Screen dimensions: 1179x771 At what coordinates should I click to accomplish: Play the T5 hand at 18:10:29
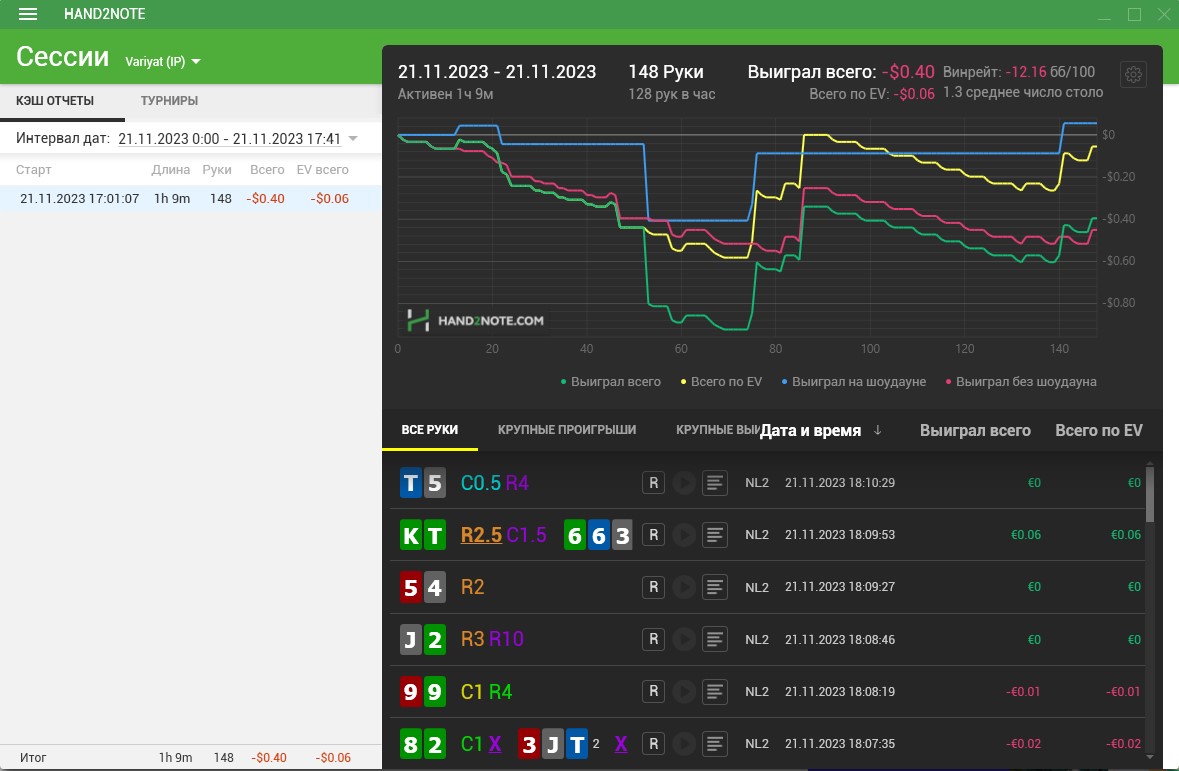(x=683, y=483)
